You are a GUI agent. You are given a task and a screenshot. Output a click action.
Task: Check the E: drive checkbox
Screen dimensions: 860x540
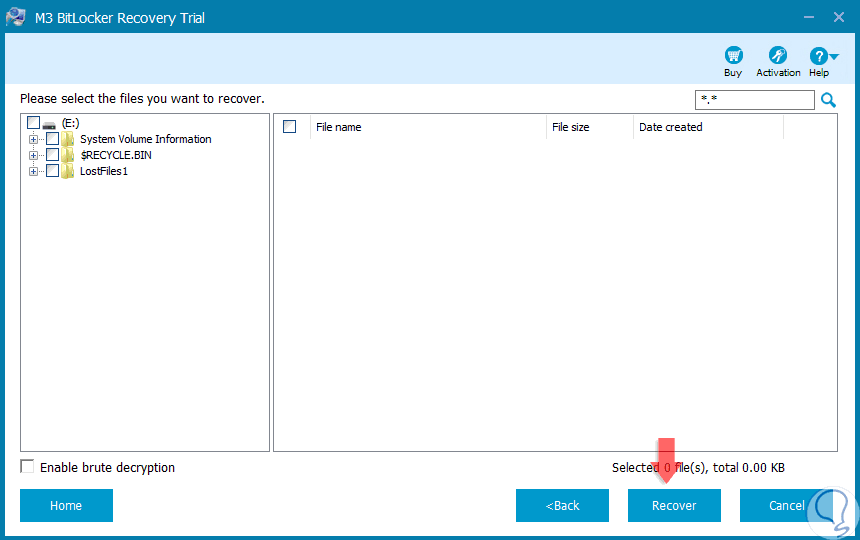point(33,122)
